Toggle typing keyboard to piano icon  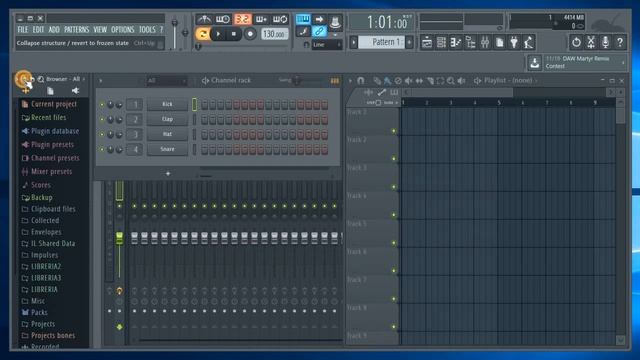303,19
